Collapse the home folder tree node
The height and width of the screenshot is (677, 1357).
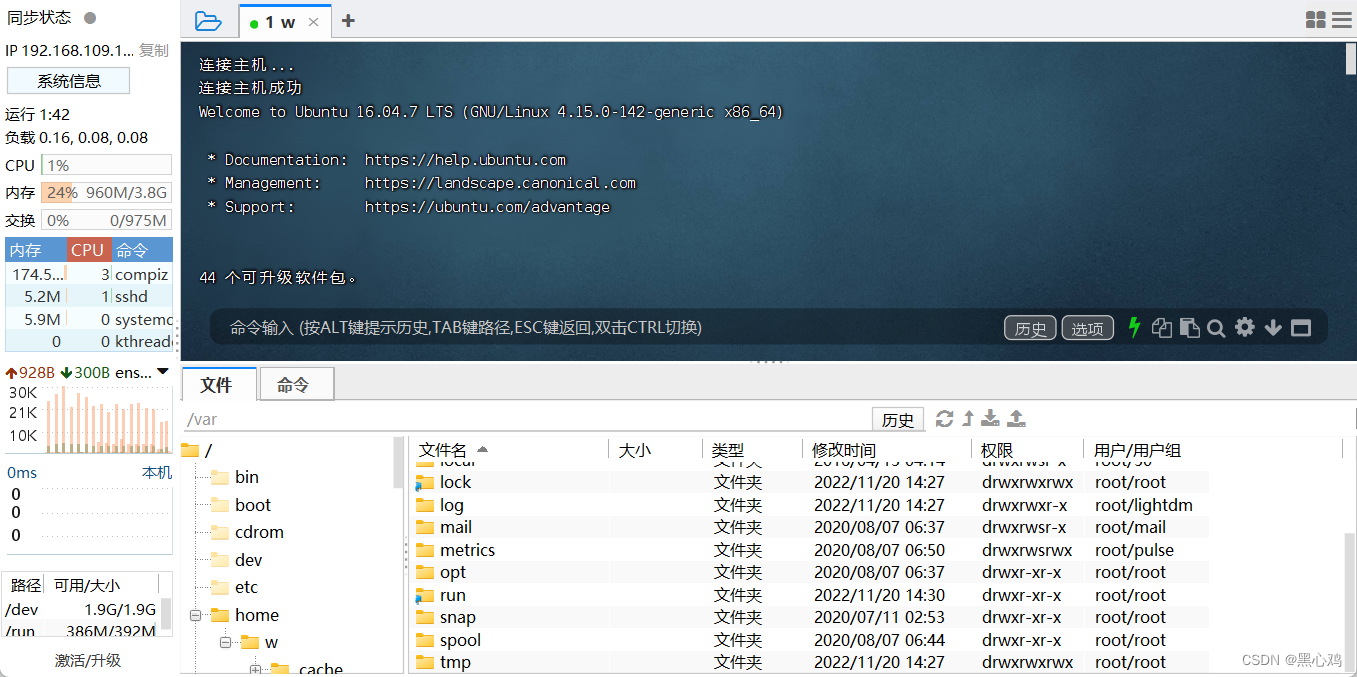coord(195,615)
